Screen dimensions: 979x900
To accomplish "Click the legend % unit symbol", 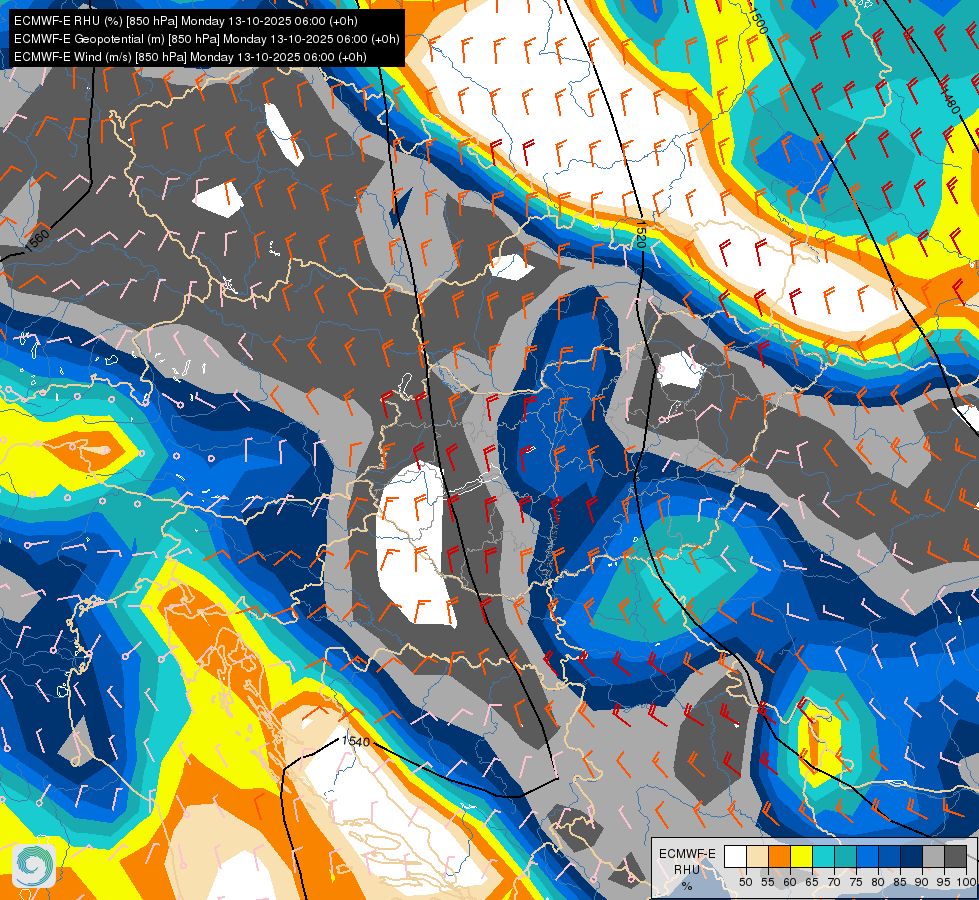I will (x=687, y=886).
